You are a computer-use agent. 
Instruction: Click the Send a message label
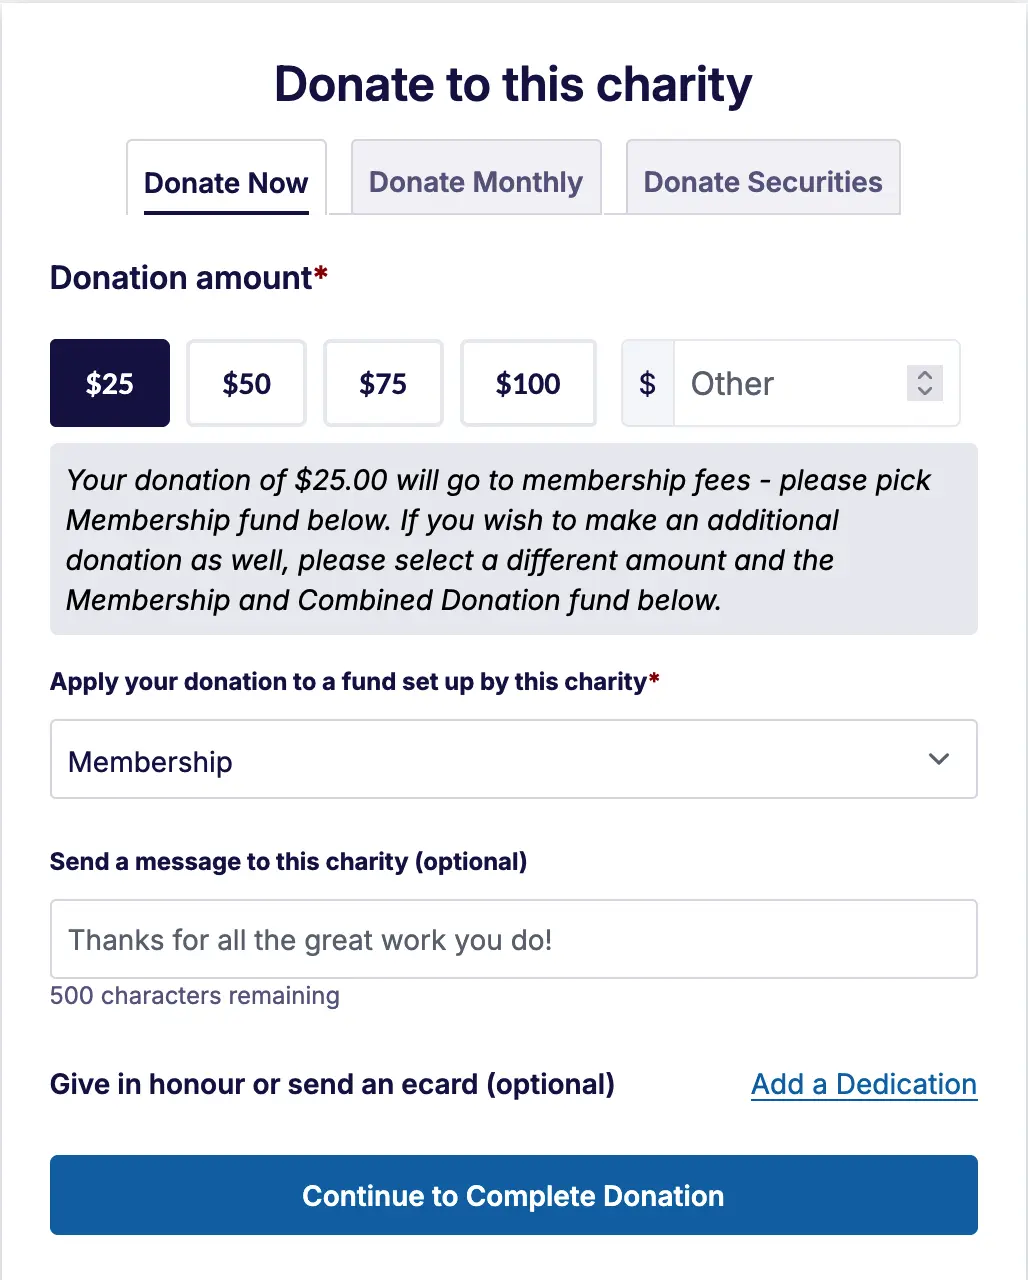point(288,862)
